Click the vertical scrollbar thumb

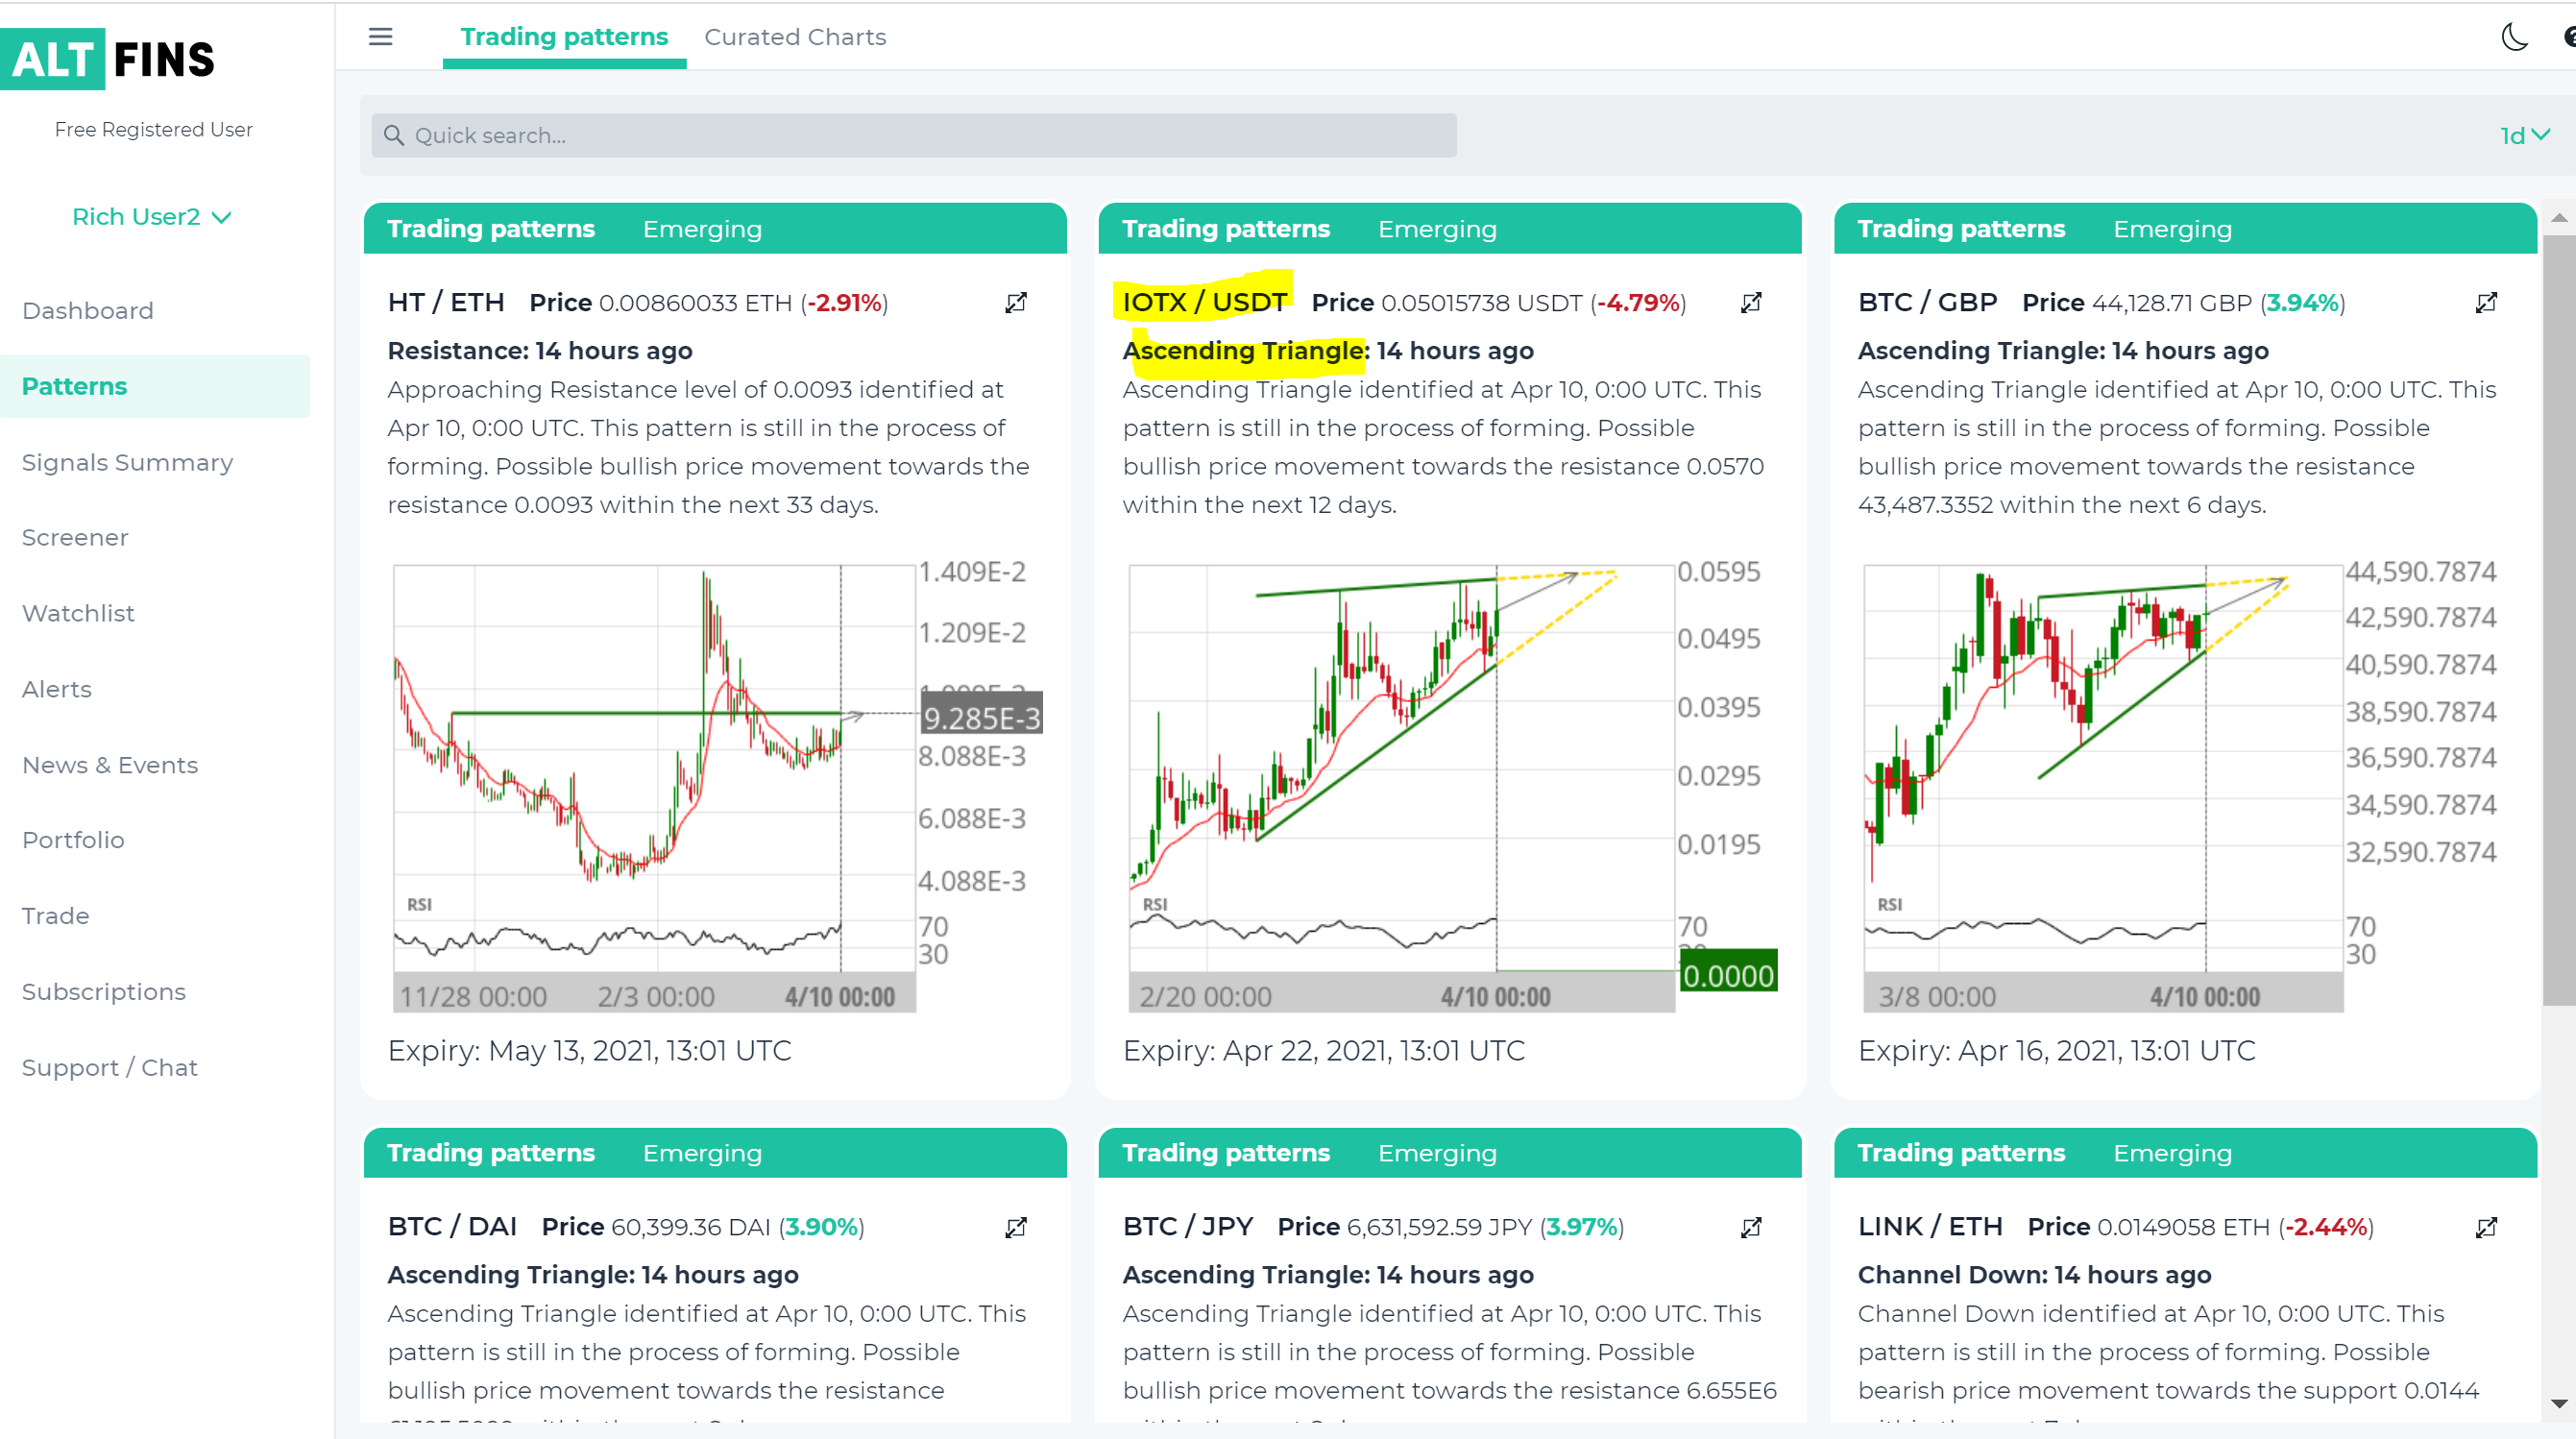point(2558,620)
